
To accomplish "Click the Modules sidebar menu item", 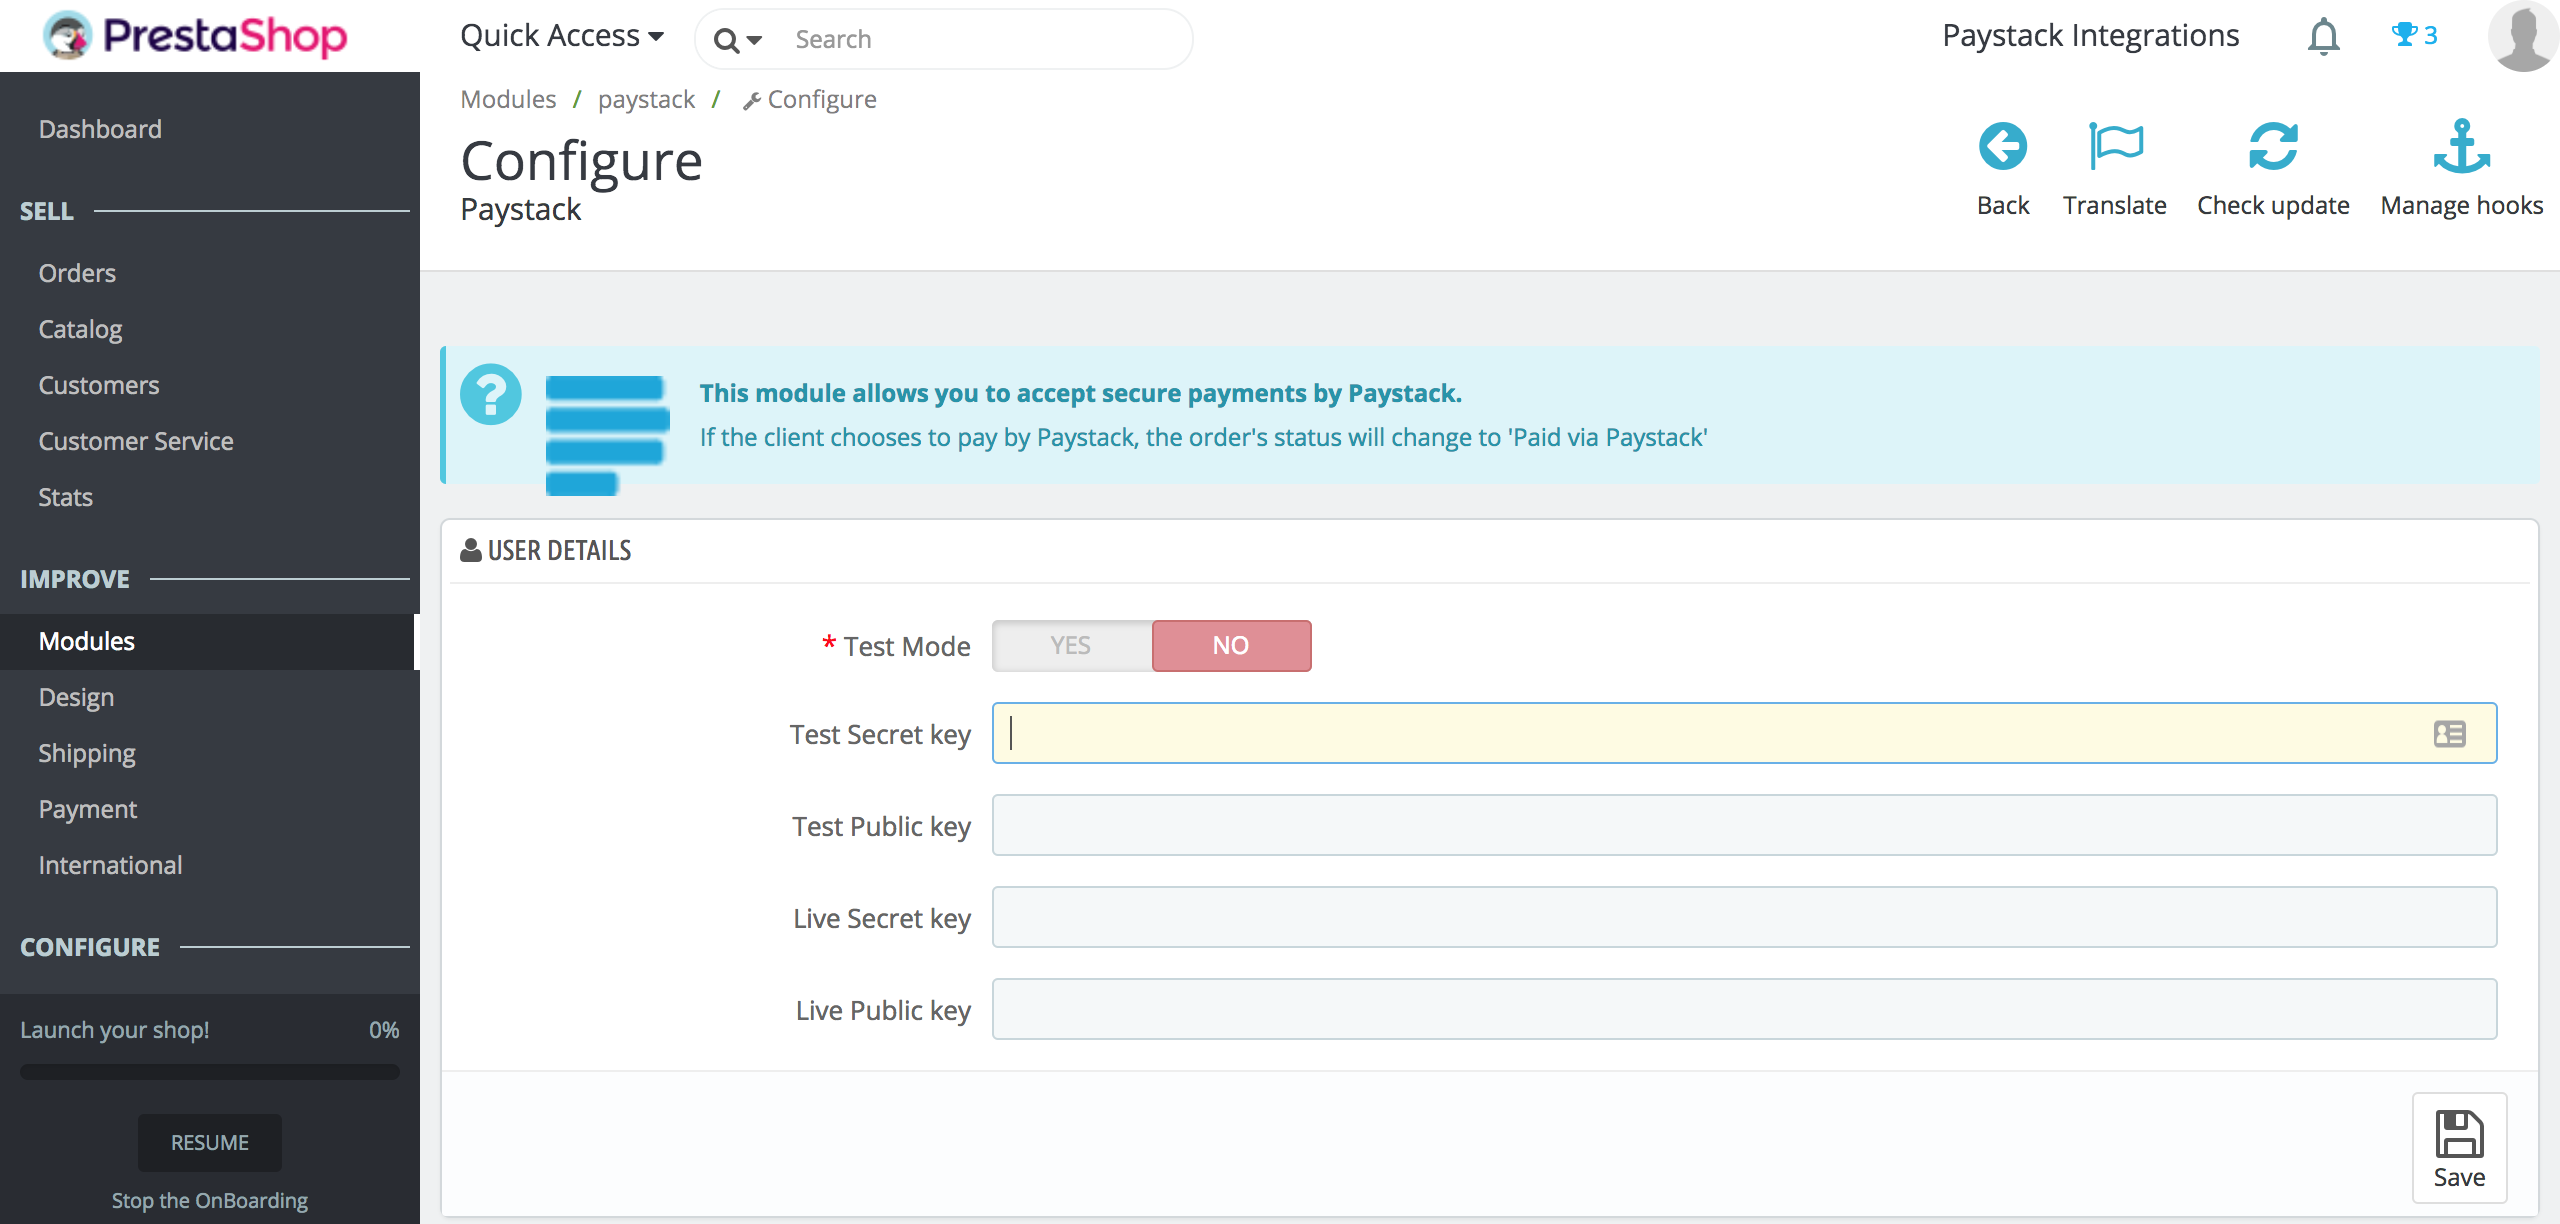I will coord(87,638).
